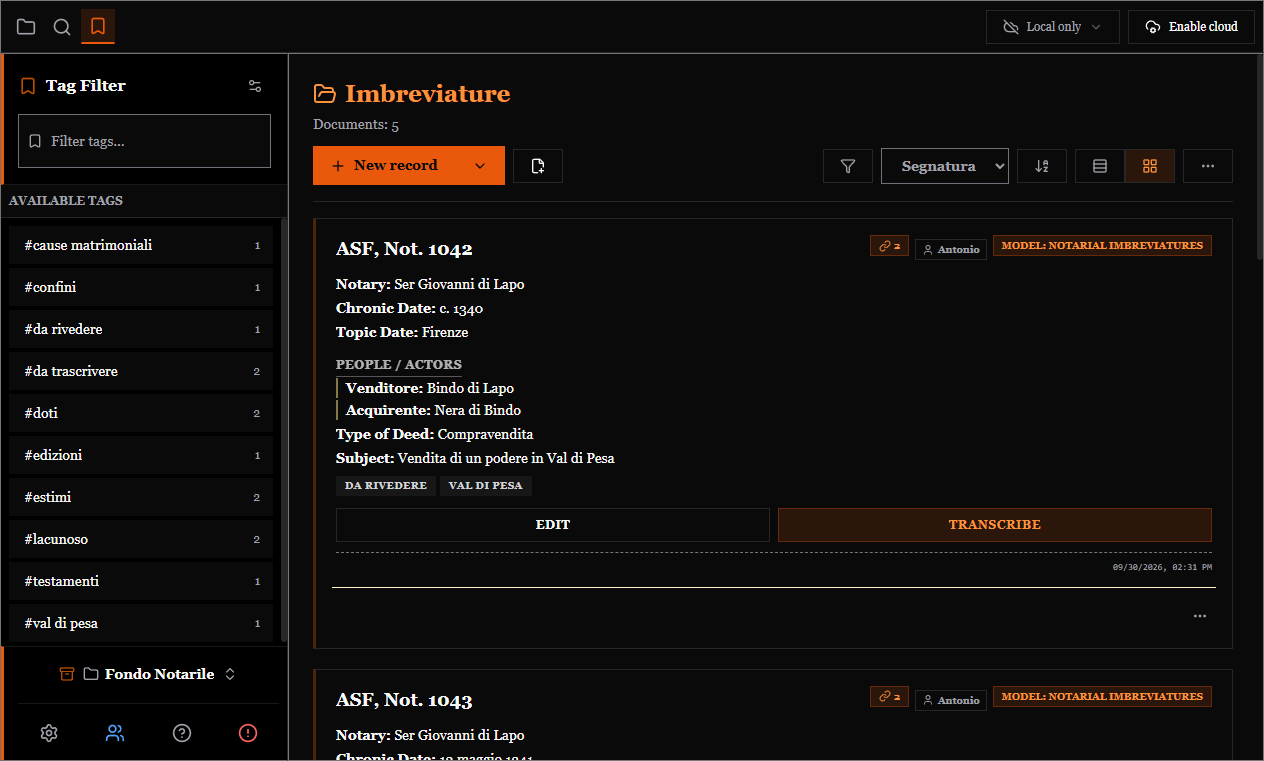The width and height of the screenshot is (1264, 761).
Task: Open the folder browser tab icon
Action: pyautogui.click(x=26, y=27)
